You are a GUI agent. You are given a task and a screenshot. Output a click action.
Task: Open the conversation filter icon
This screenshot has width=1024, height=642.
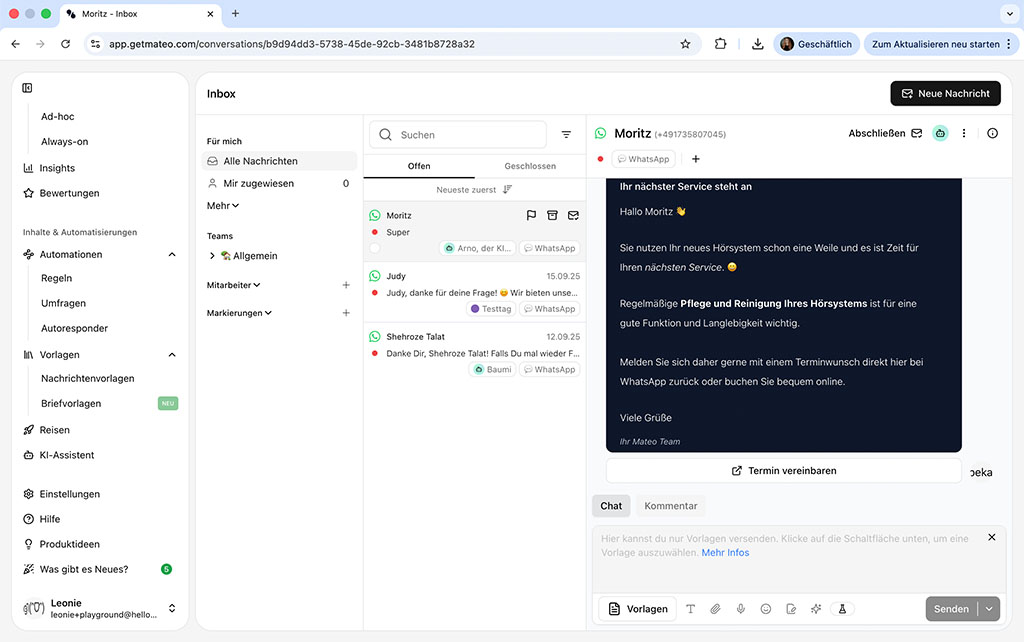566,135
